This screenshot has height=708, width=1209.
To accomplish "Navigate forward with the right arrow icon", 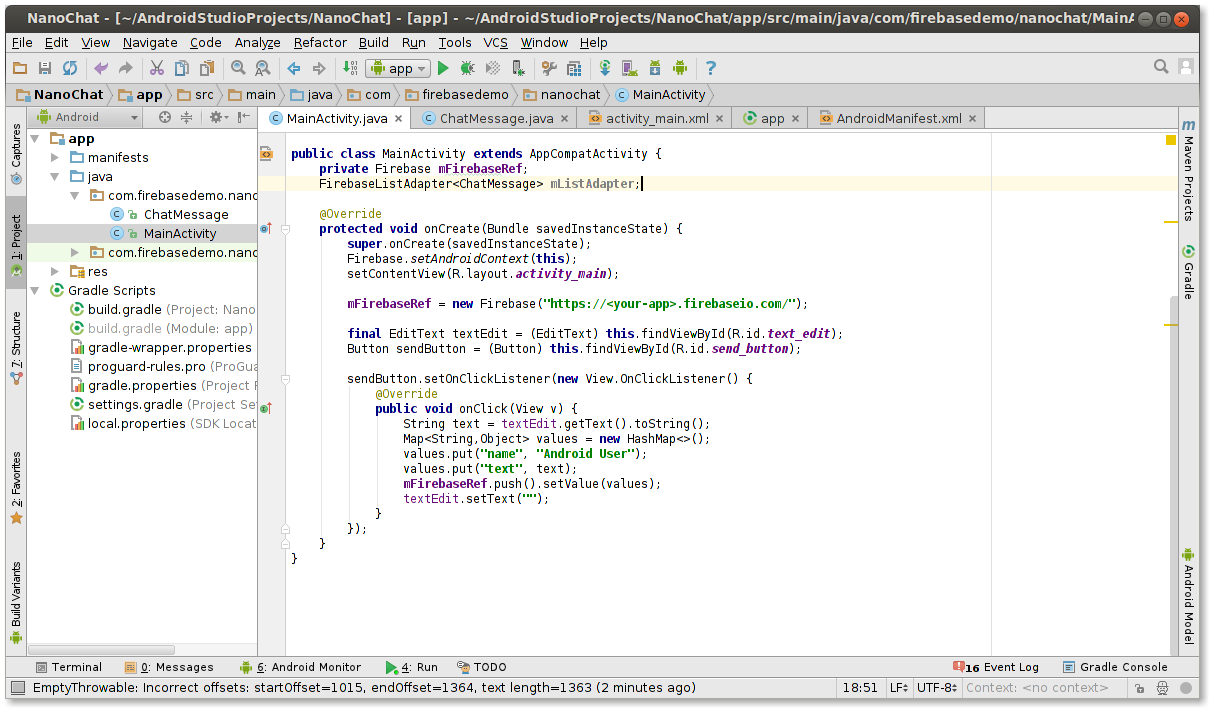I will click(319, 68).
